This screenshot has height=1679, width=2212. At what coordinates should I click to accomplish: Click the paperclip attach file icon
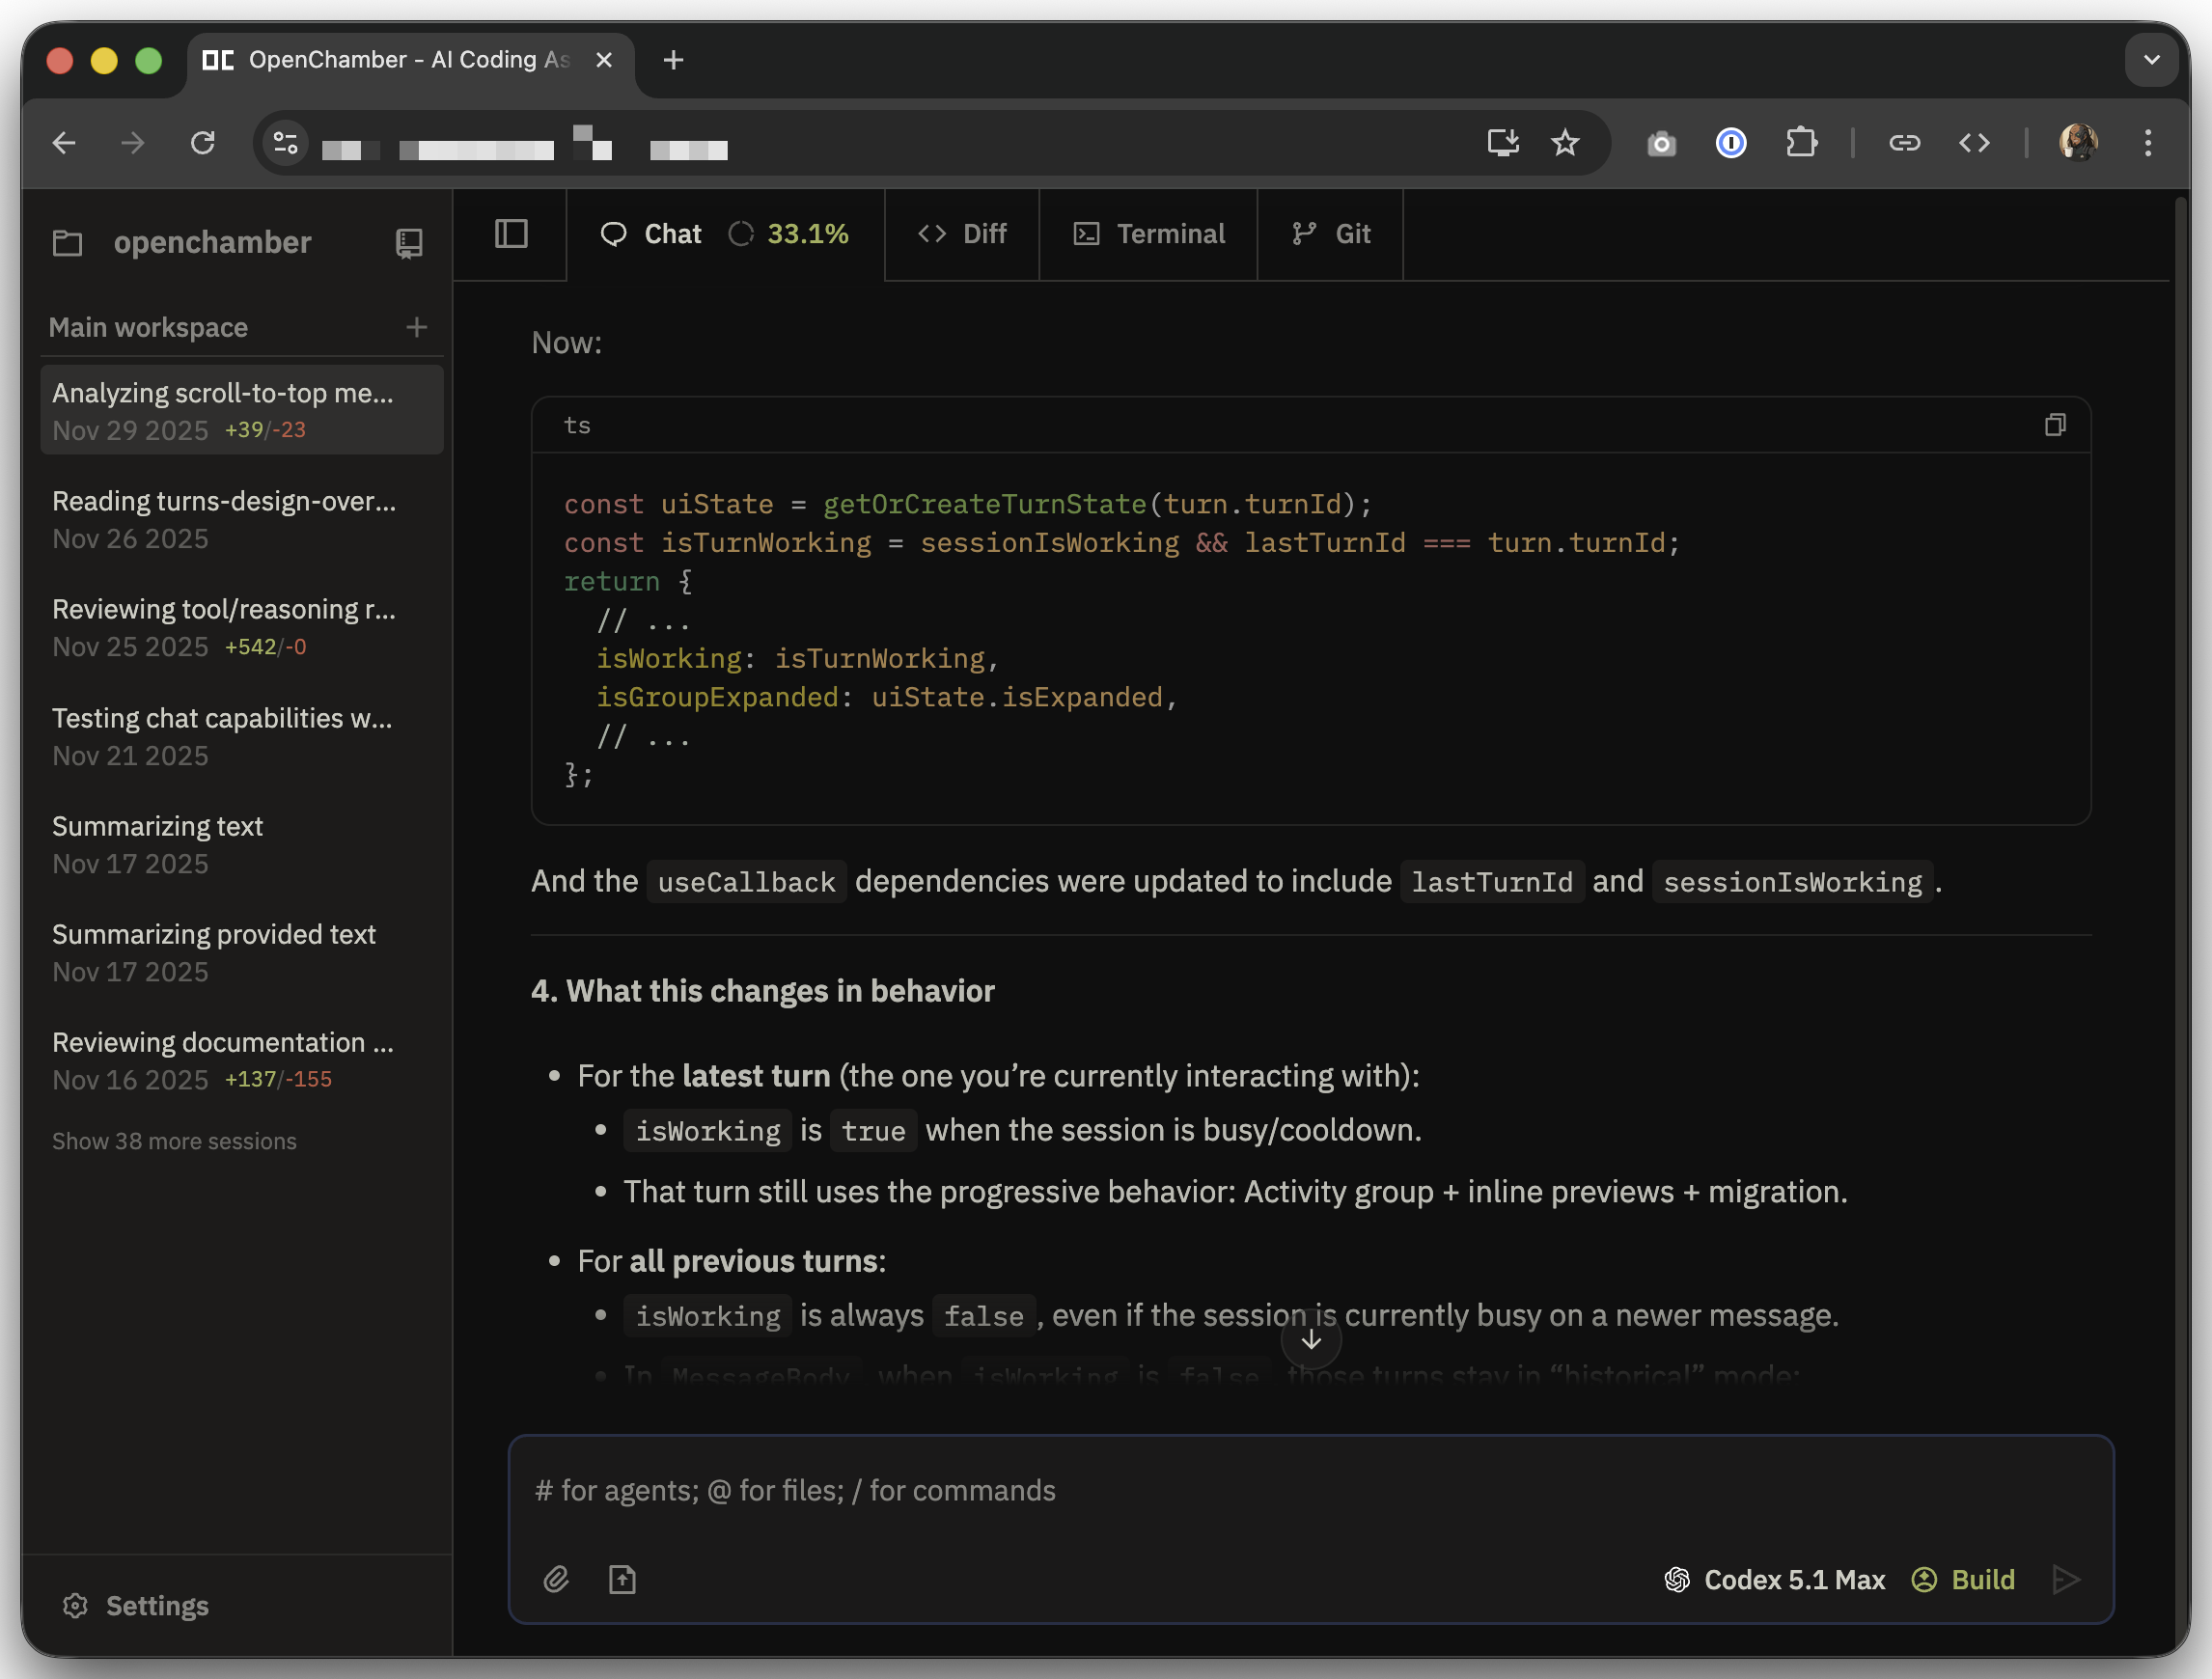tap(556, 1579)
